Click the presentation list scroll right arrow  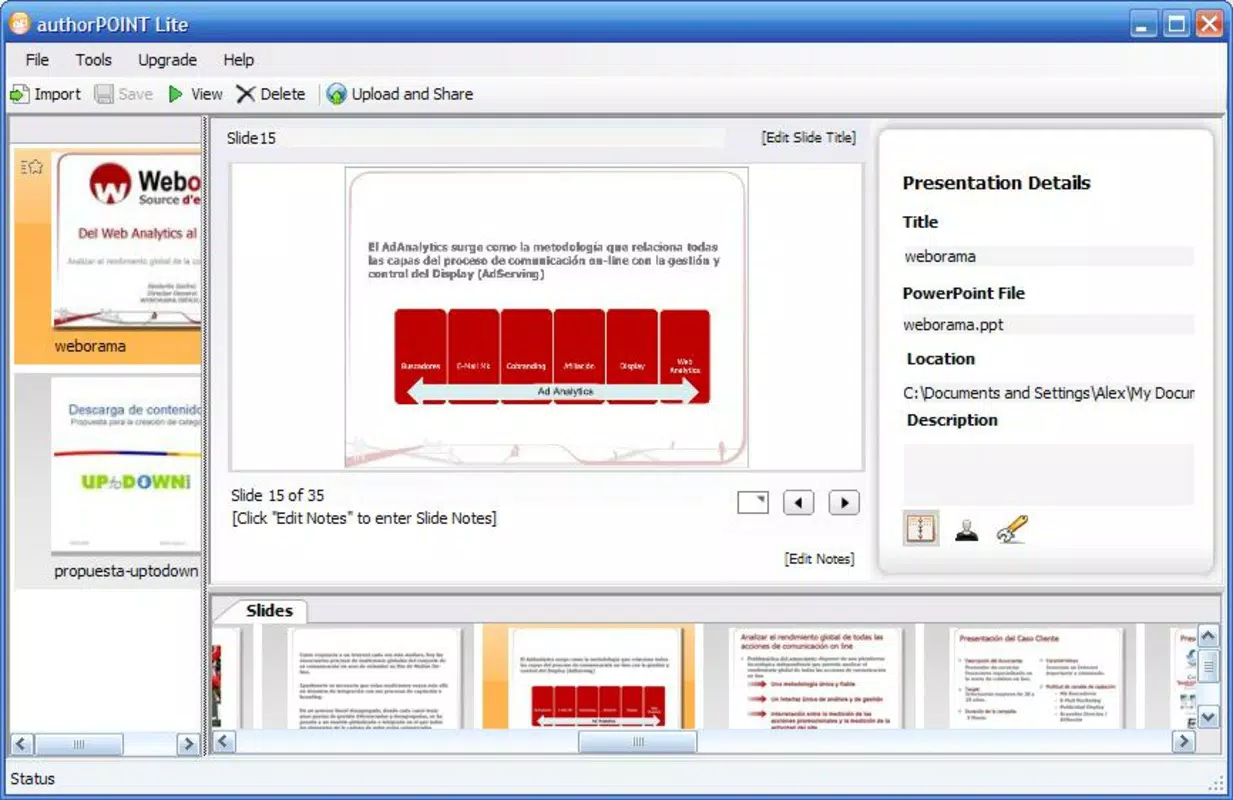click(187, 744)
